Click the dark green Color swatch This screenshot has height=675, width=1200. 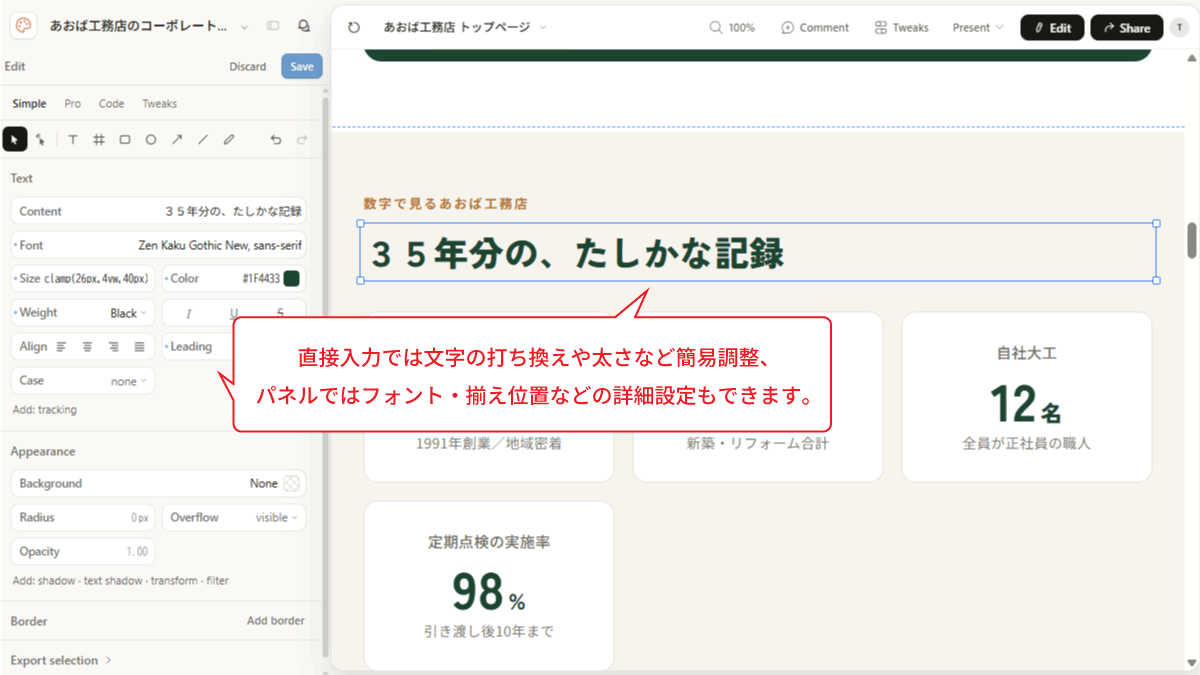point(291,279)
